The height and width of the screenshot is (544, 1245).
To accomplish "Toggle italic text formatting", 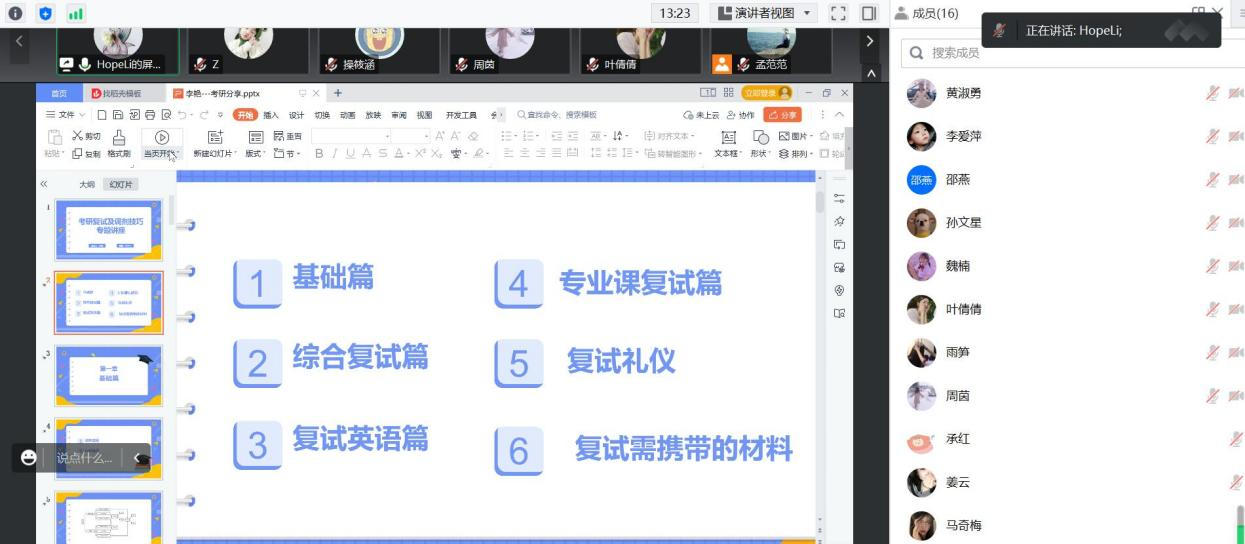I will coord(335,154).
